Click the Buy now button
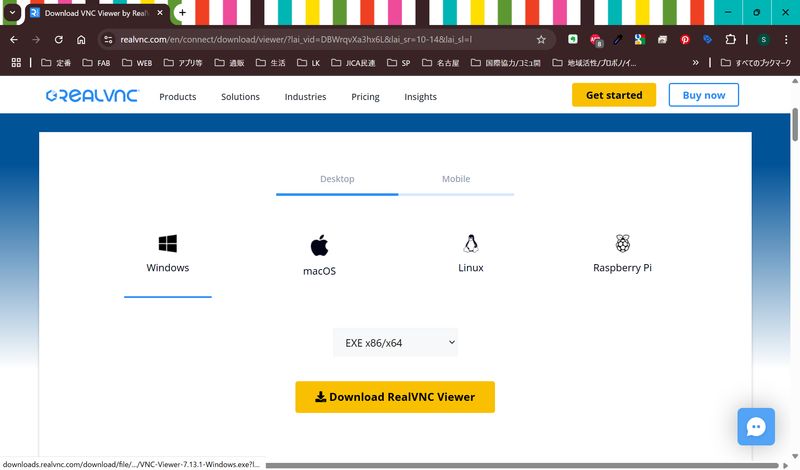 [x=704, y=95]
